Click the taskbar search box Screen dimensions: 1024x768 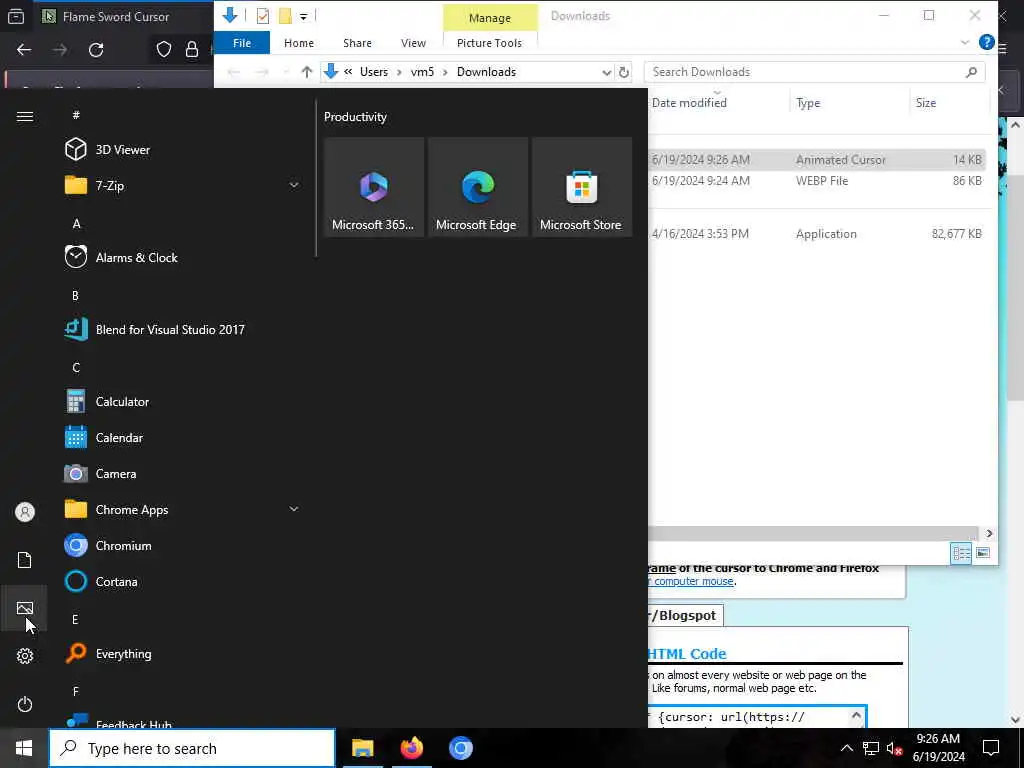[192, 748]
